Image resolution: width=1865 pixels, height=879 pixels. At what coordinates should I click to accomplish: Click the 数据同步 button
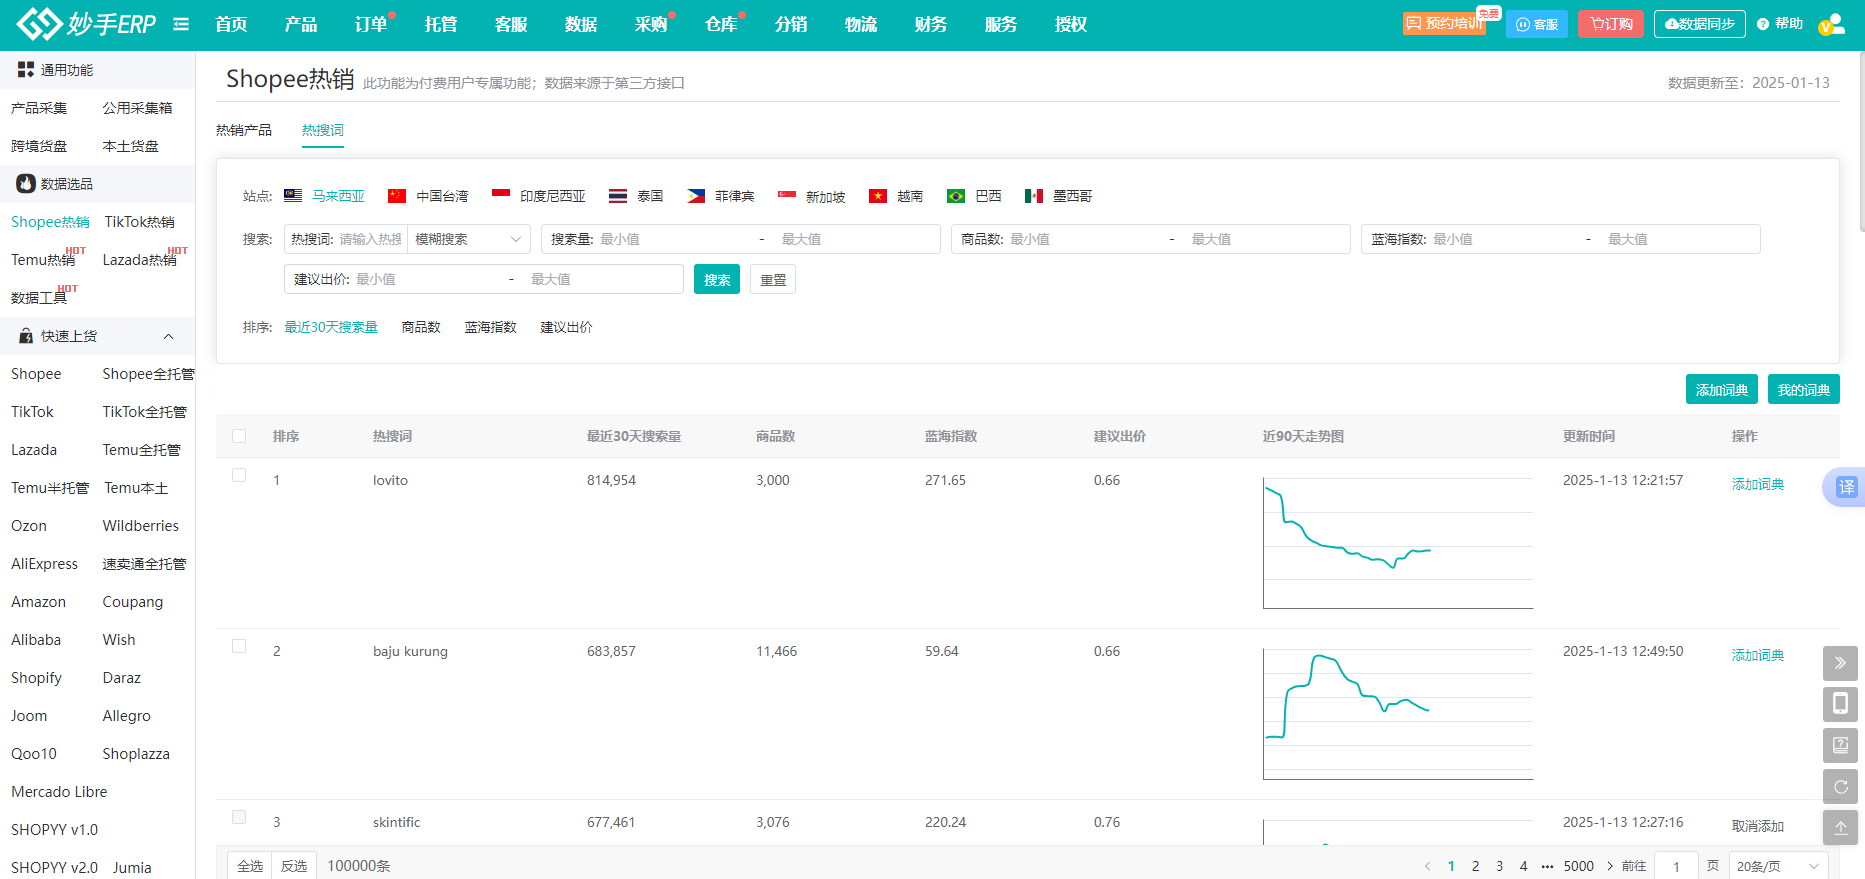1700,24
